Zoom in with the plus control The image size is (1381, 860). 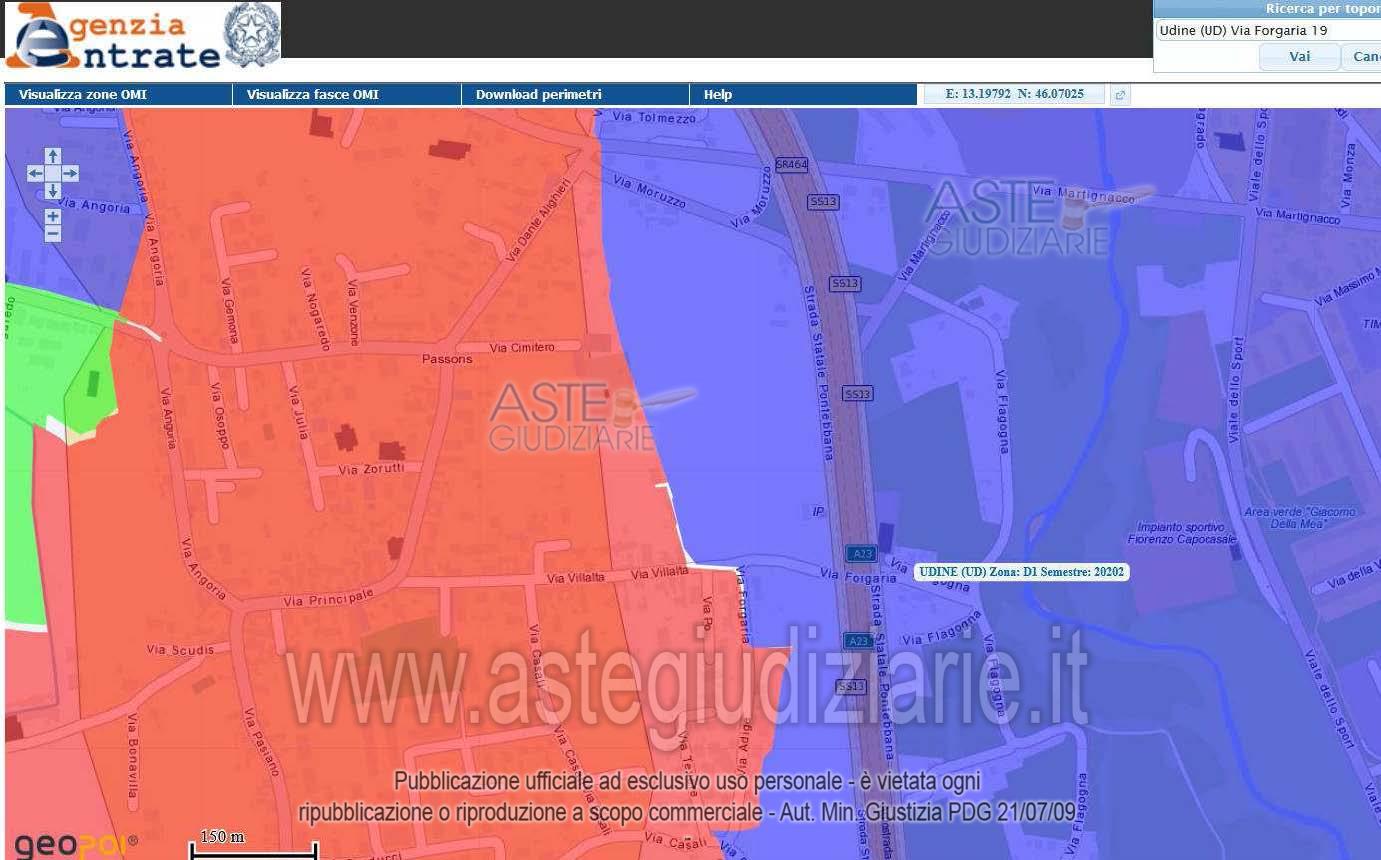click(x=53, y=216)
